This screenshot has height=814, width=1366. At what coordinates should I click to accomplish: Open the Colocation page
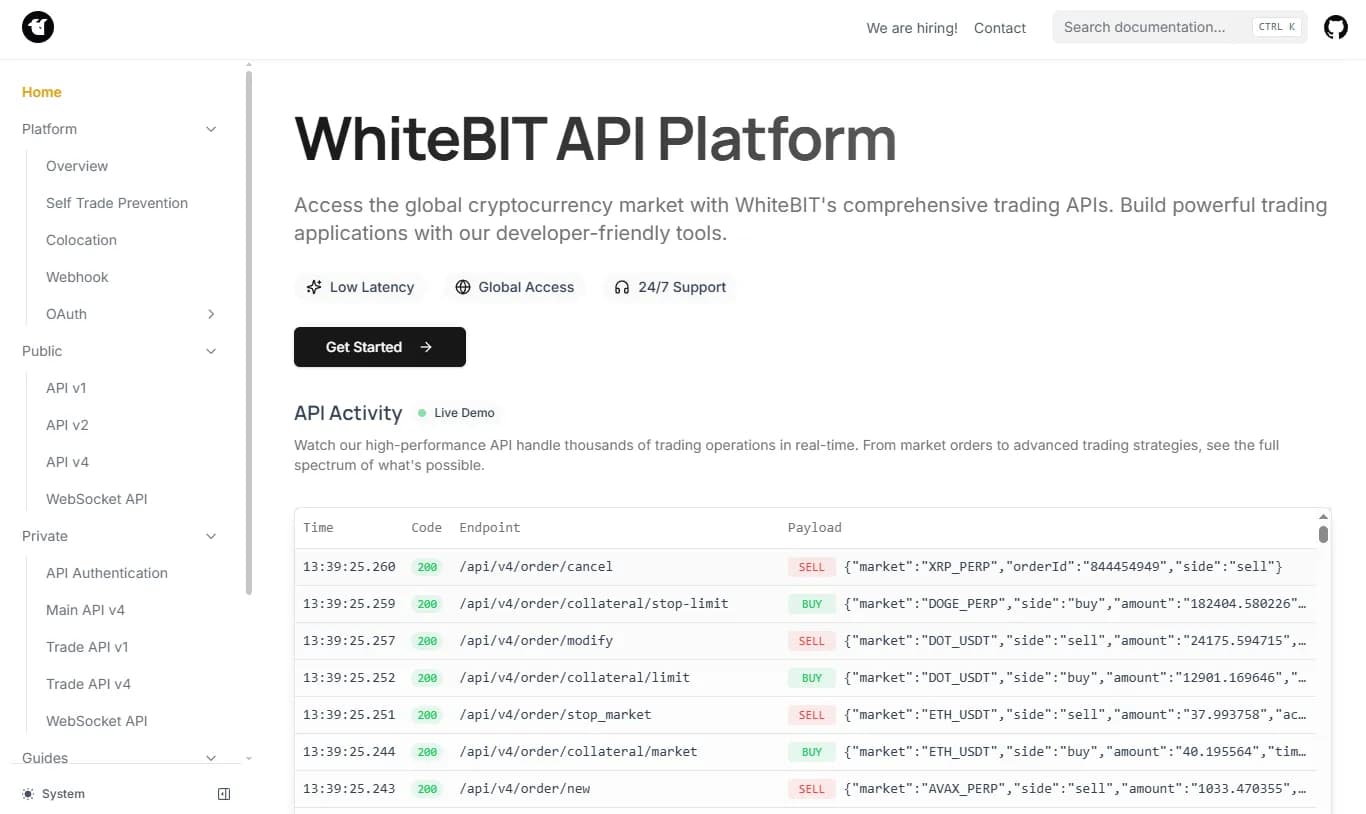[81, 240]
